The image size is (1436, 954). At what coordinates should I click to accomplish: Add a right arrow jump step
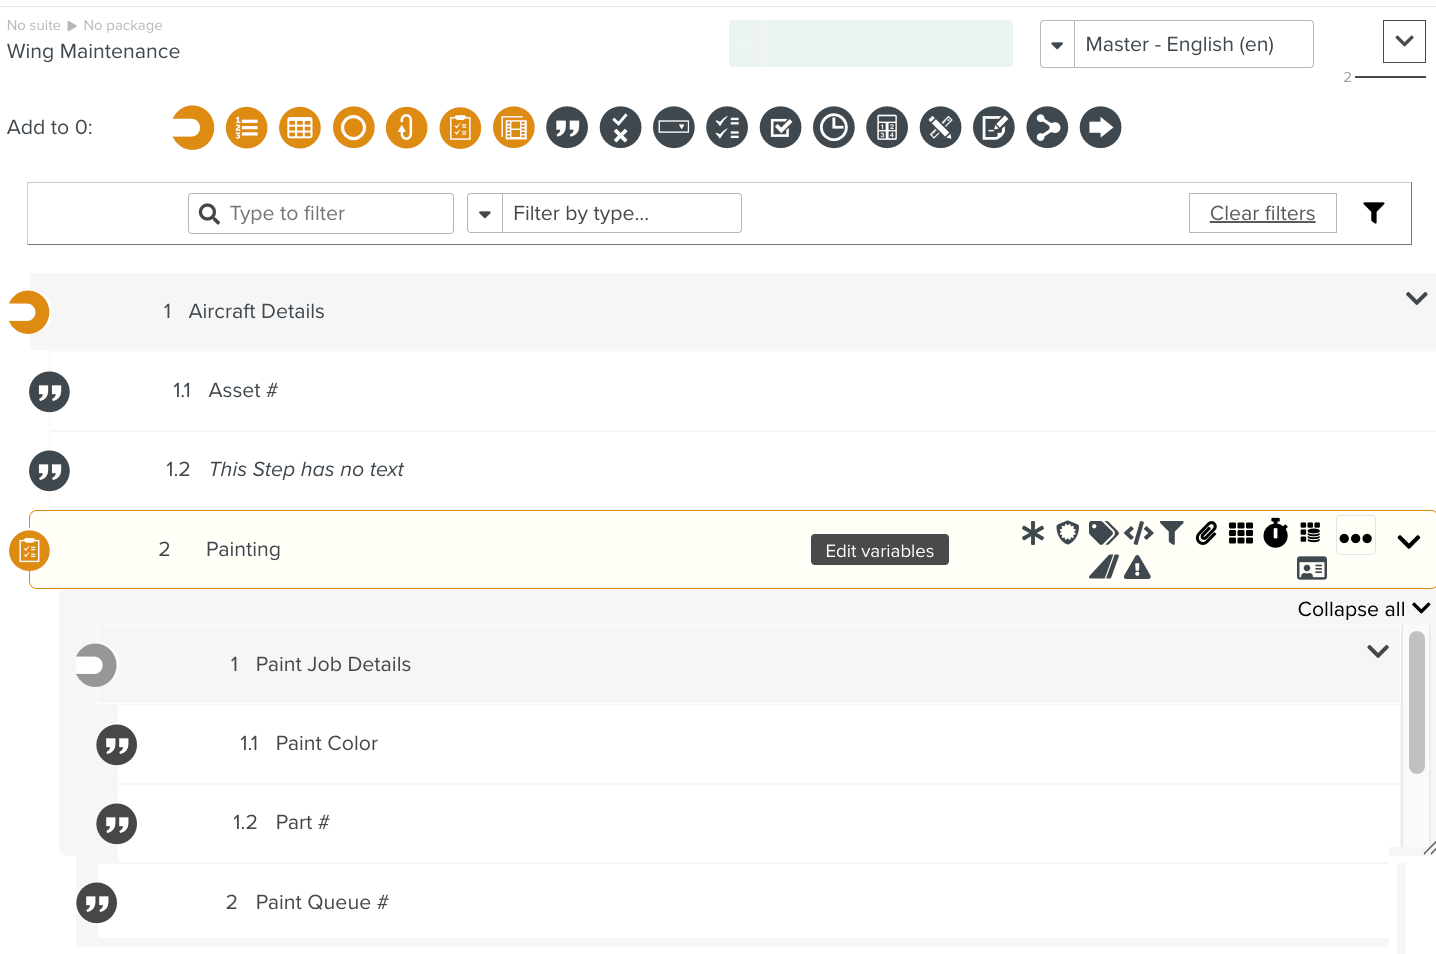point(1100,128)
